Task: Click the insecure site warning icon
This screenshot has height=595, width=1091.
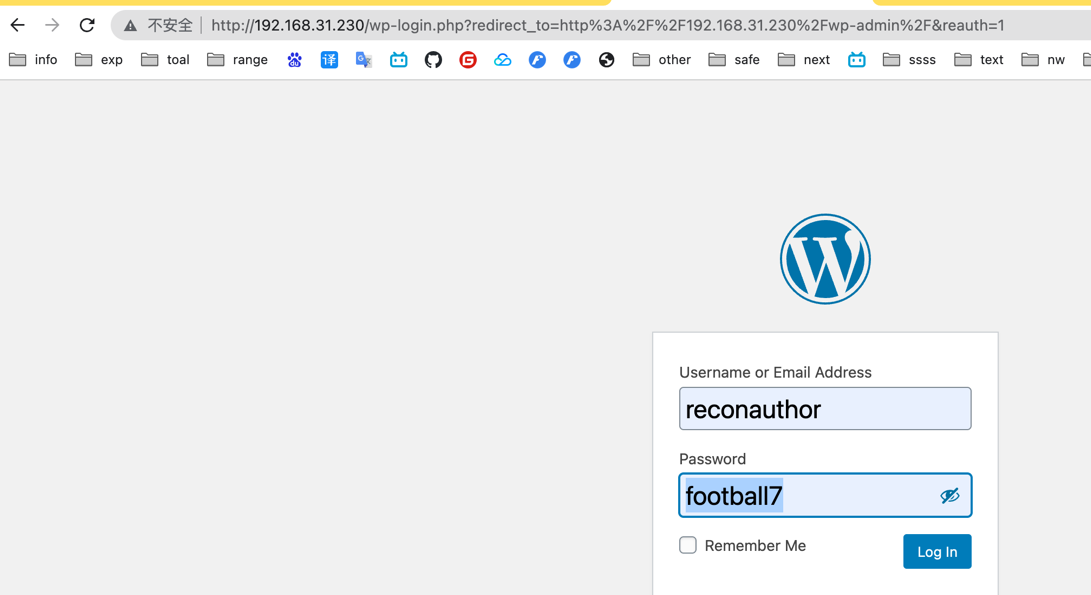Action: [x=131, y=25]
